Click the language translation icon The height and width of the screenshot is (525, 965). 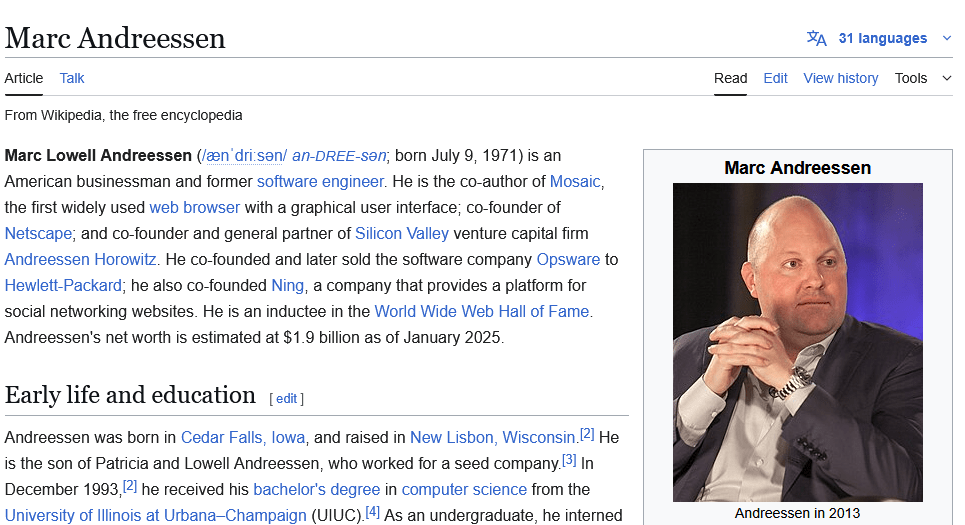tap(817, 38)
